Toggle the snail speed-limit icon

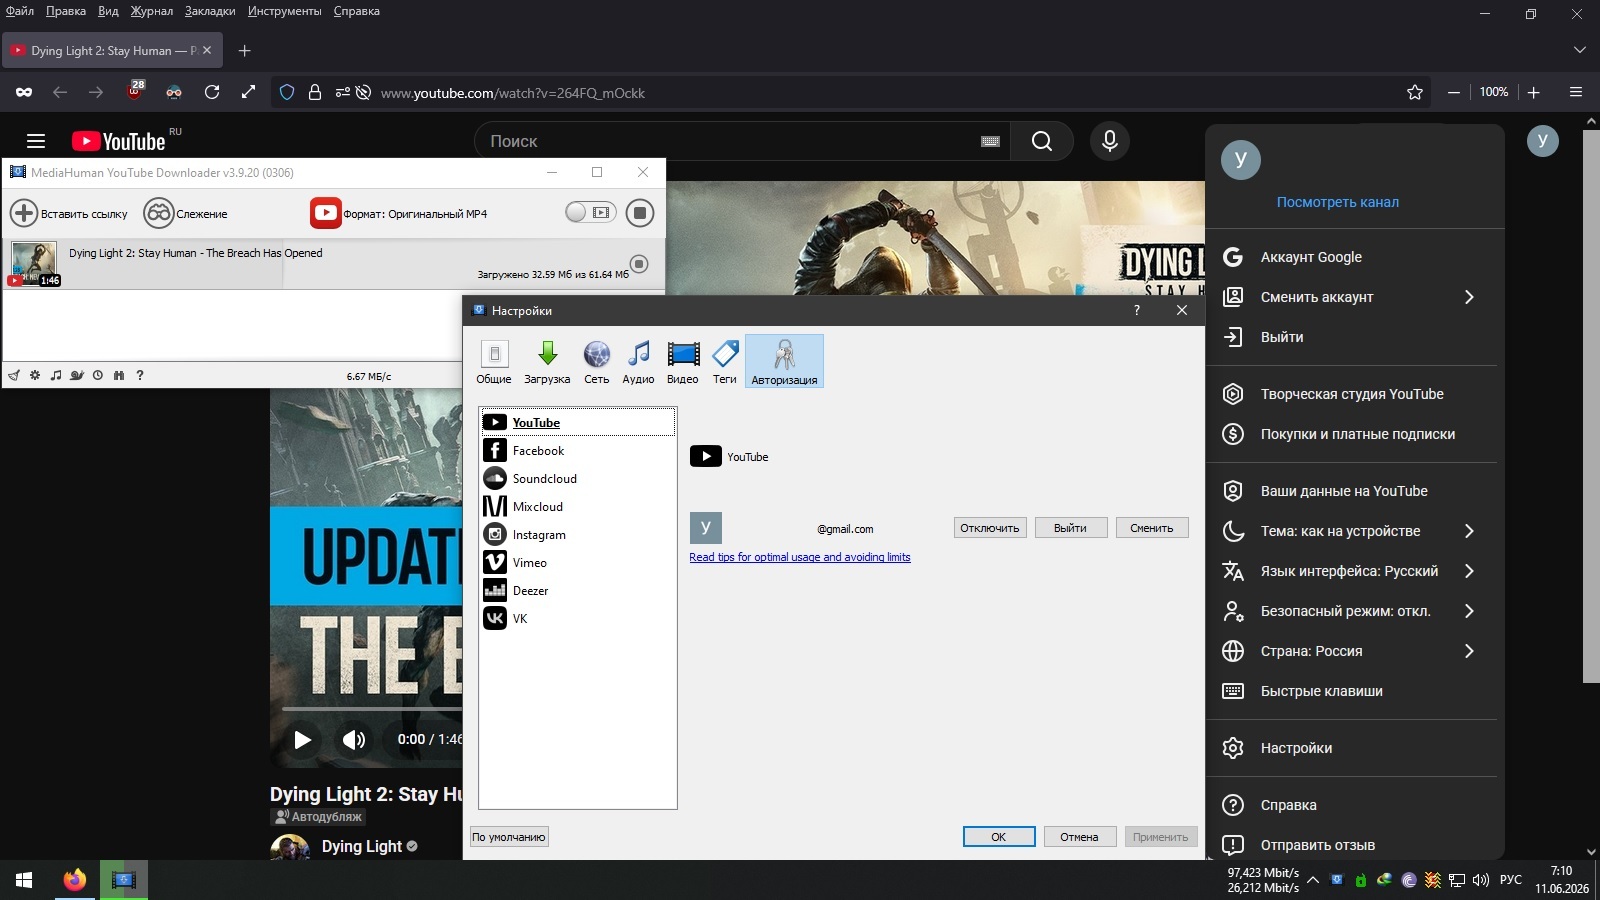(77, 376)
